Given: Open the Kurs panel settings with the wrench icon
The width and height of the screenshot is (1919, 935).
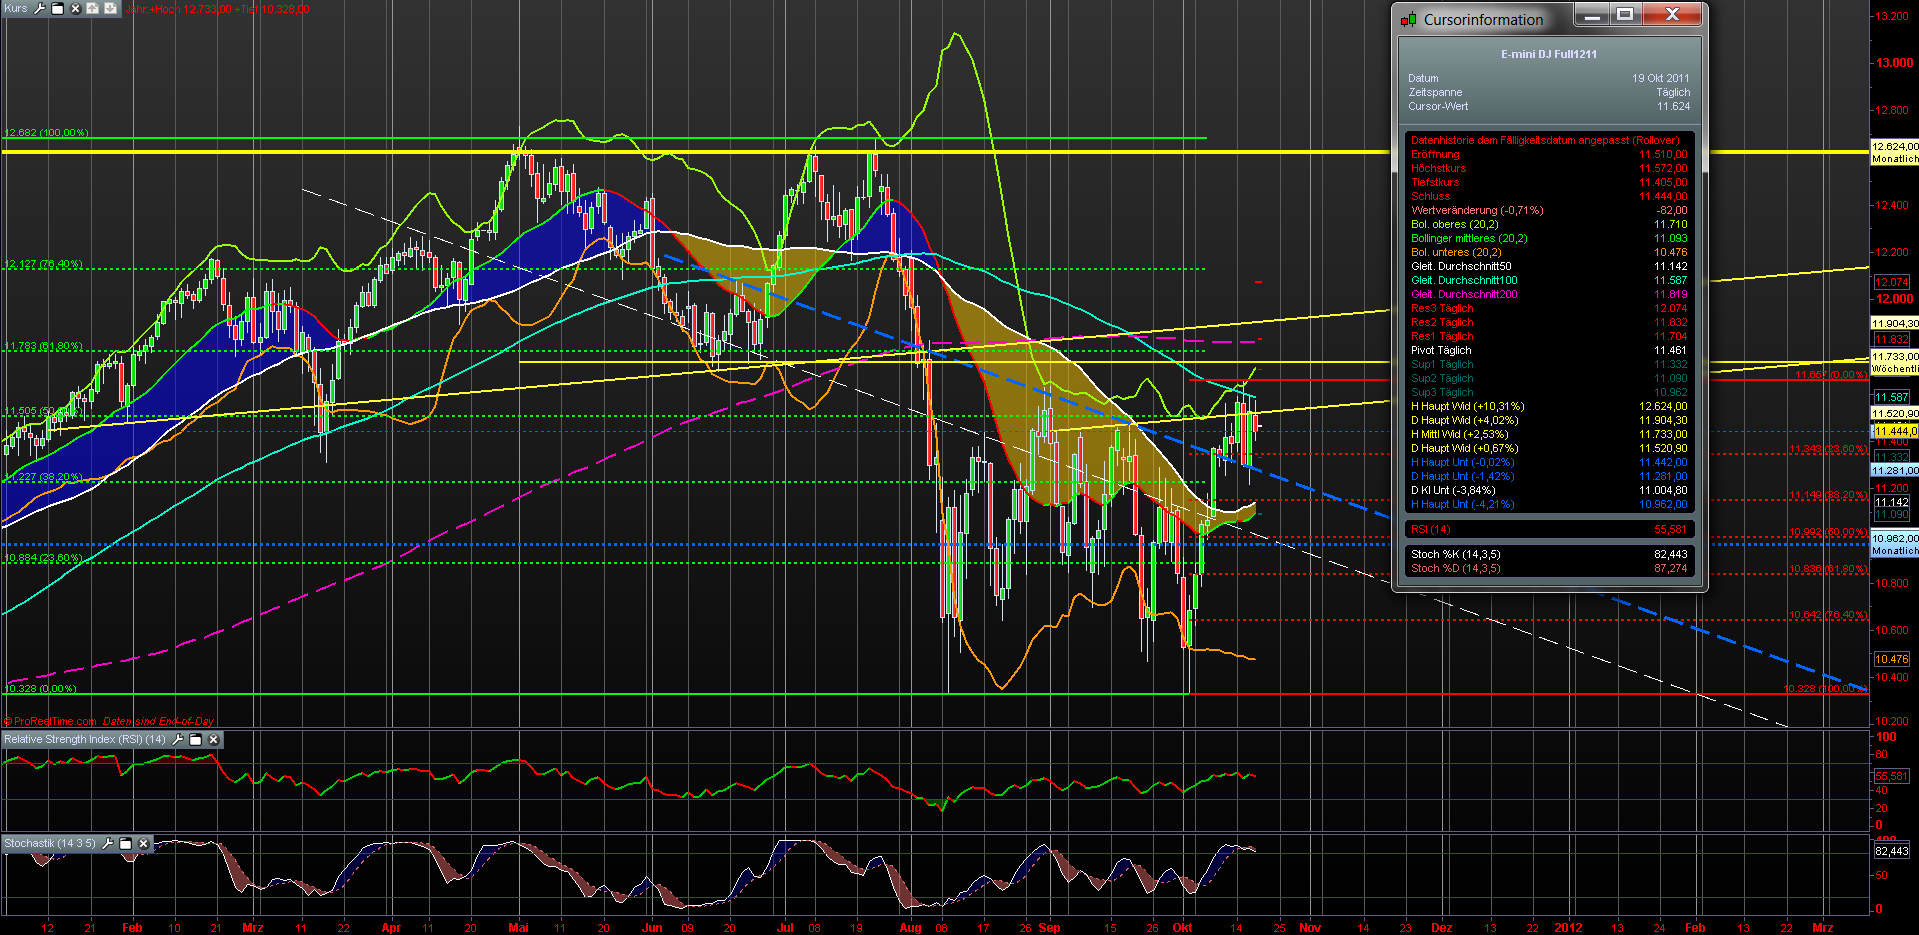Looking at the screenshot, I should pos(39,9).
